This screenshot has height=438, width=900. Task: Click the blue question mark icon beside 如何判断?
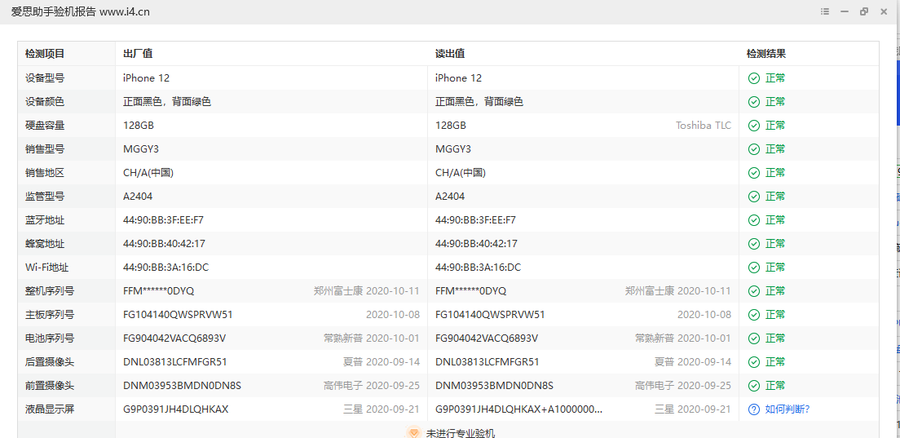754,409
